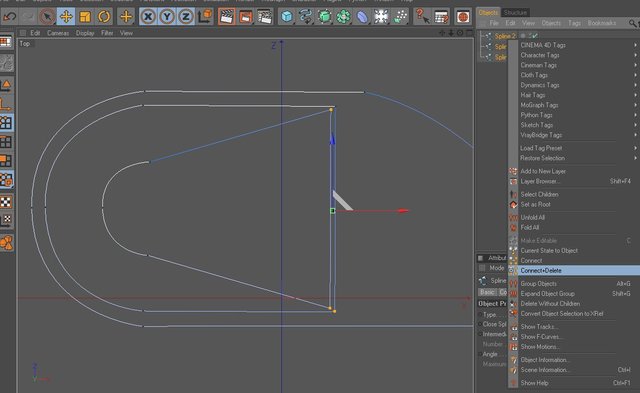Open the viewport Cameras menu
This screenshot has width=640, height=393.
[x=58, y=33]
